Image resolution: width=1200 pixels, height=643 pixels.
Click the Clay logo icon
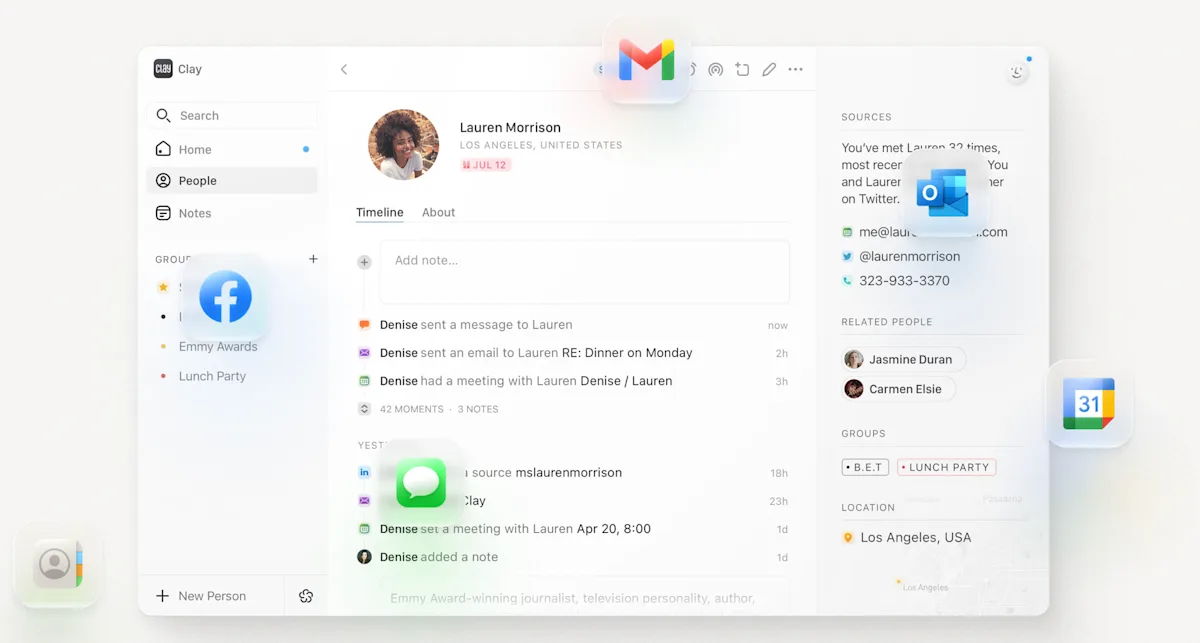click(163, 69)
